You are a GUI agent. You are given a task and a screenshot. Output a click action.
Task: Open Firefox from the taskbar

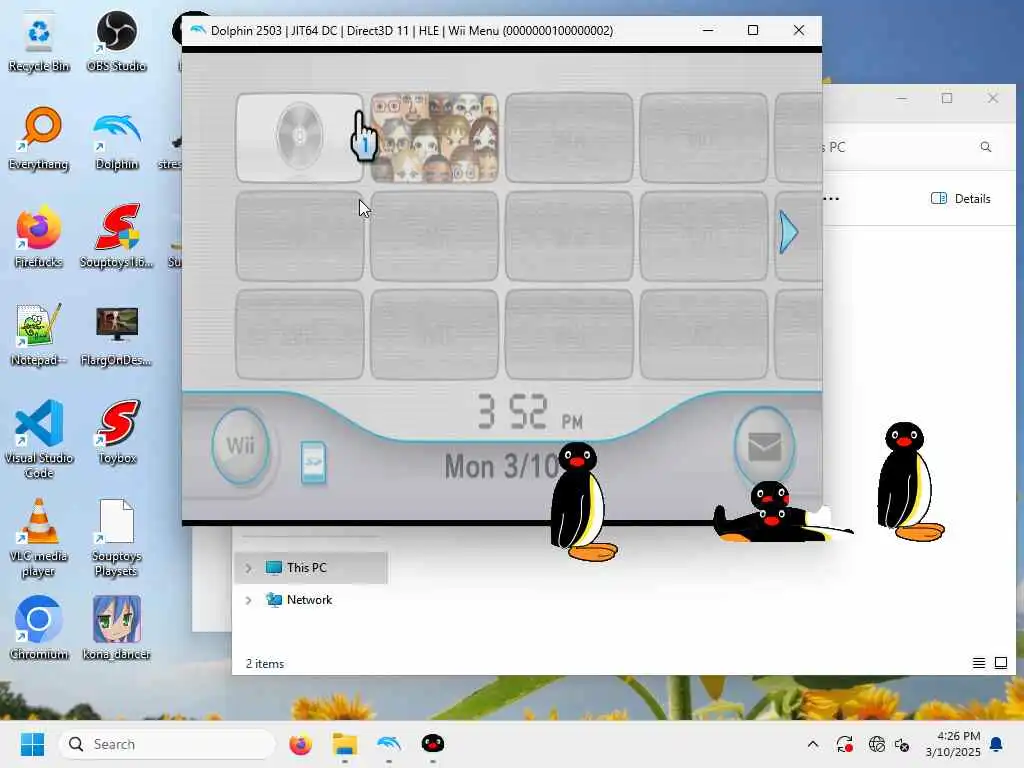(x=300, y=744)
